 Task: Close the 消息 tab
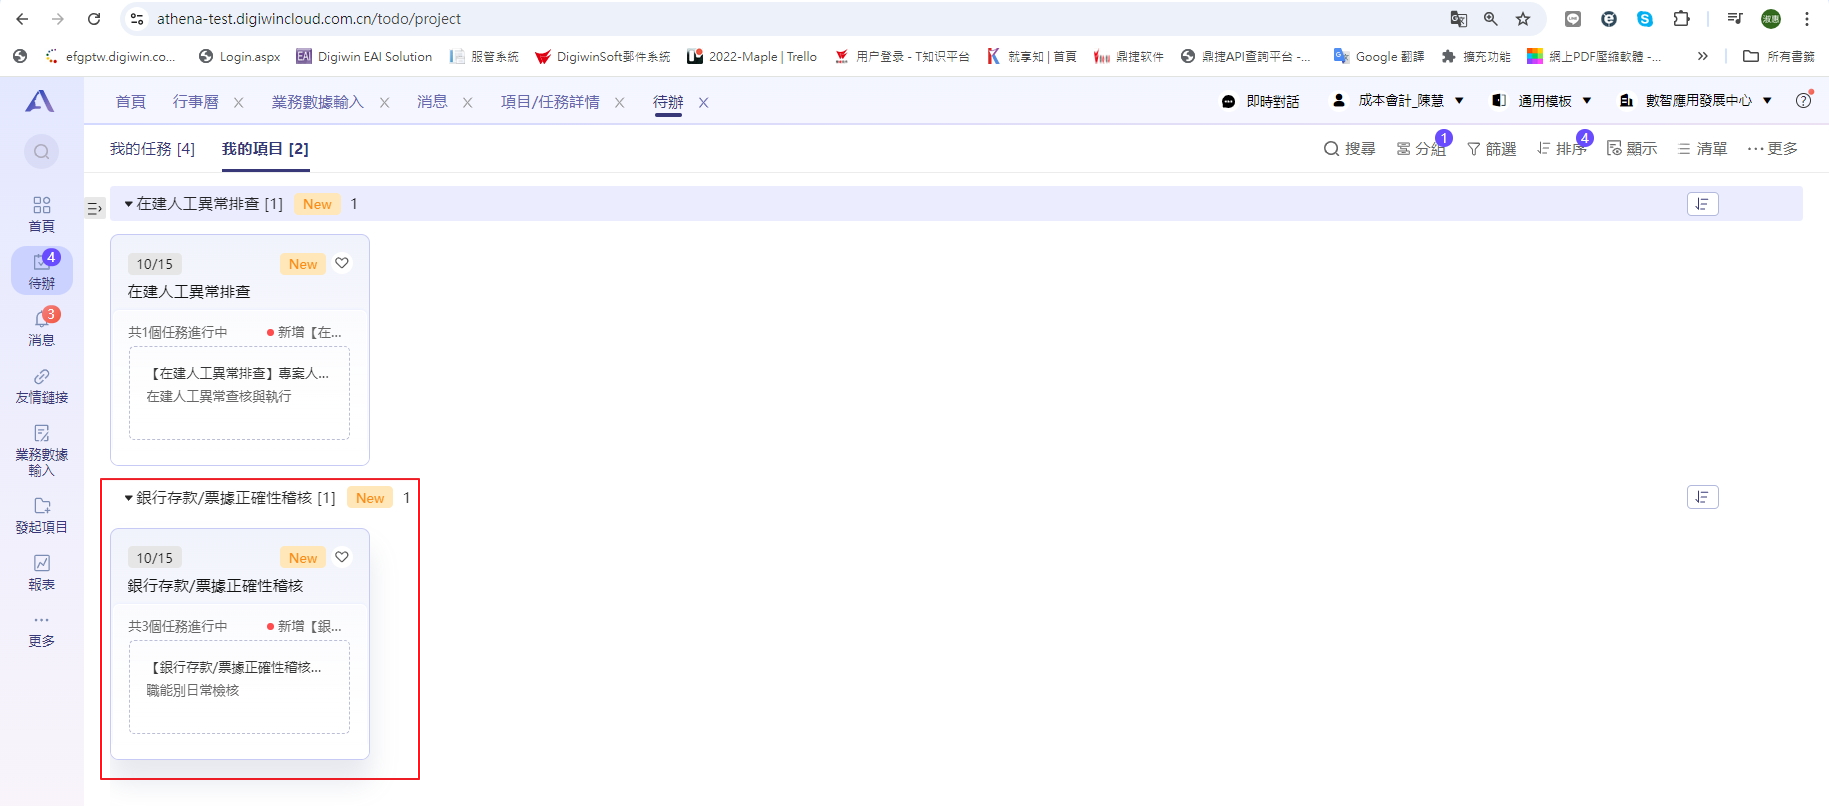pyautogui.click(x=467, y=102)
